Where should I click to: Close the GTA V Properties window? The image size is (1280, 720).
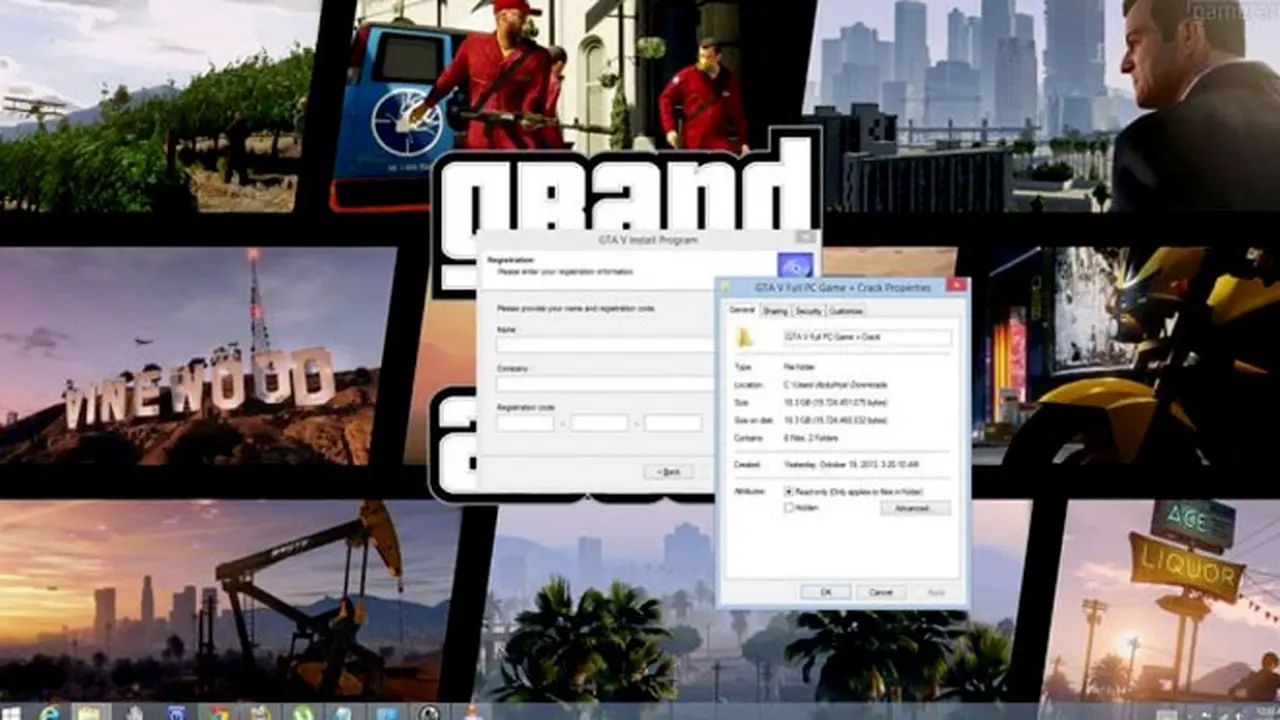pyautogui.click(x=955, y=286)
